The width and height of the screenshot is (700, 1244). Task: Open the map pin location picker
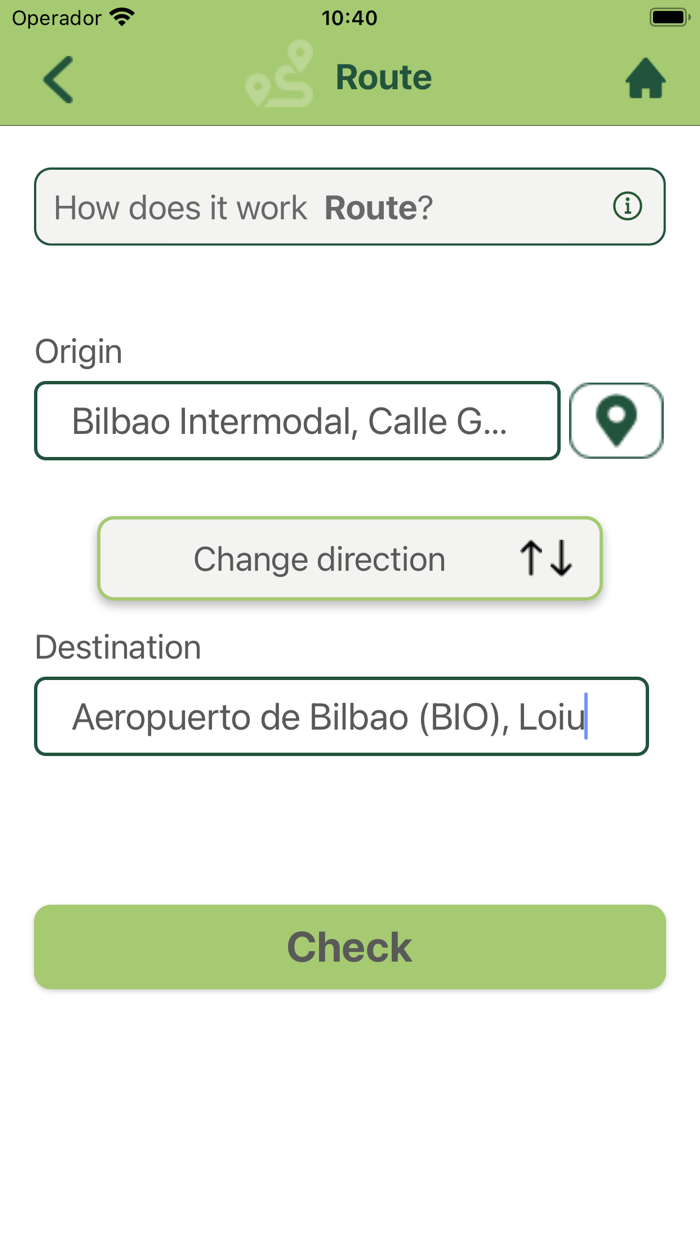click(616, 420)
